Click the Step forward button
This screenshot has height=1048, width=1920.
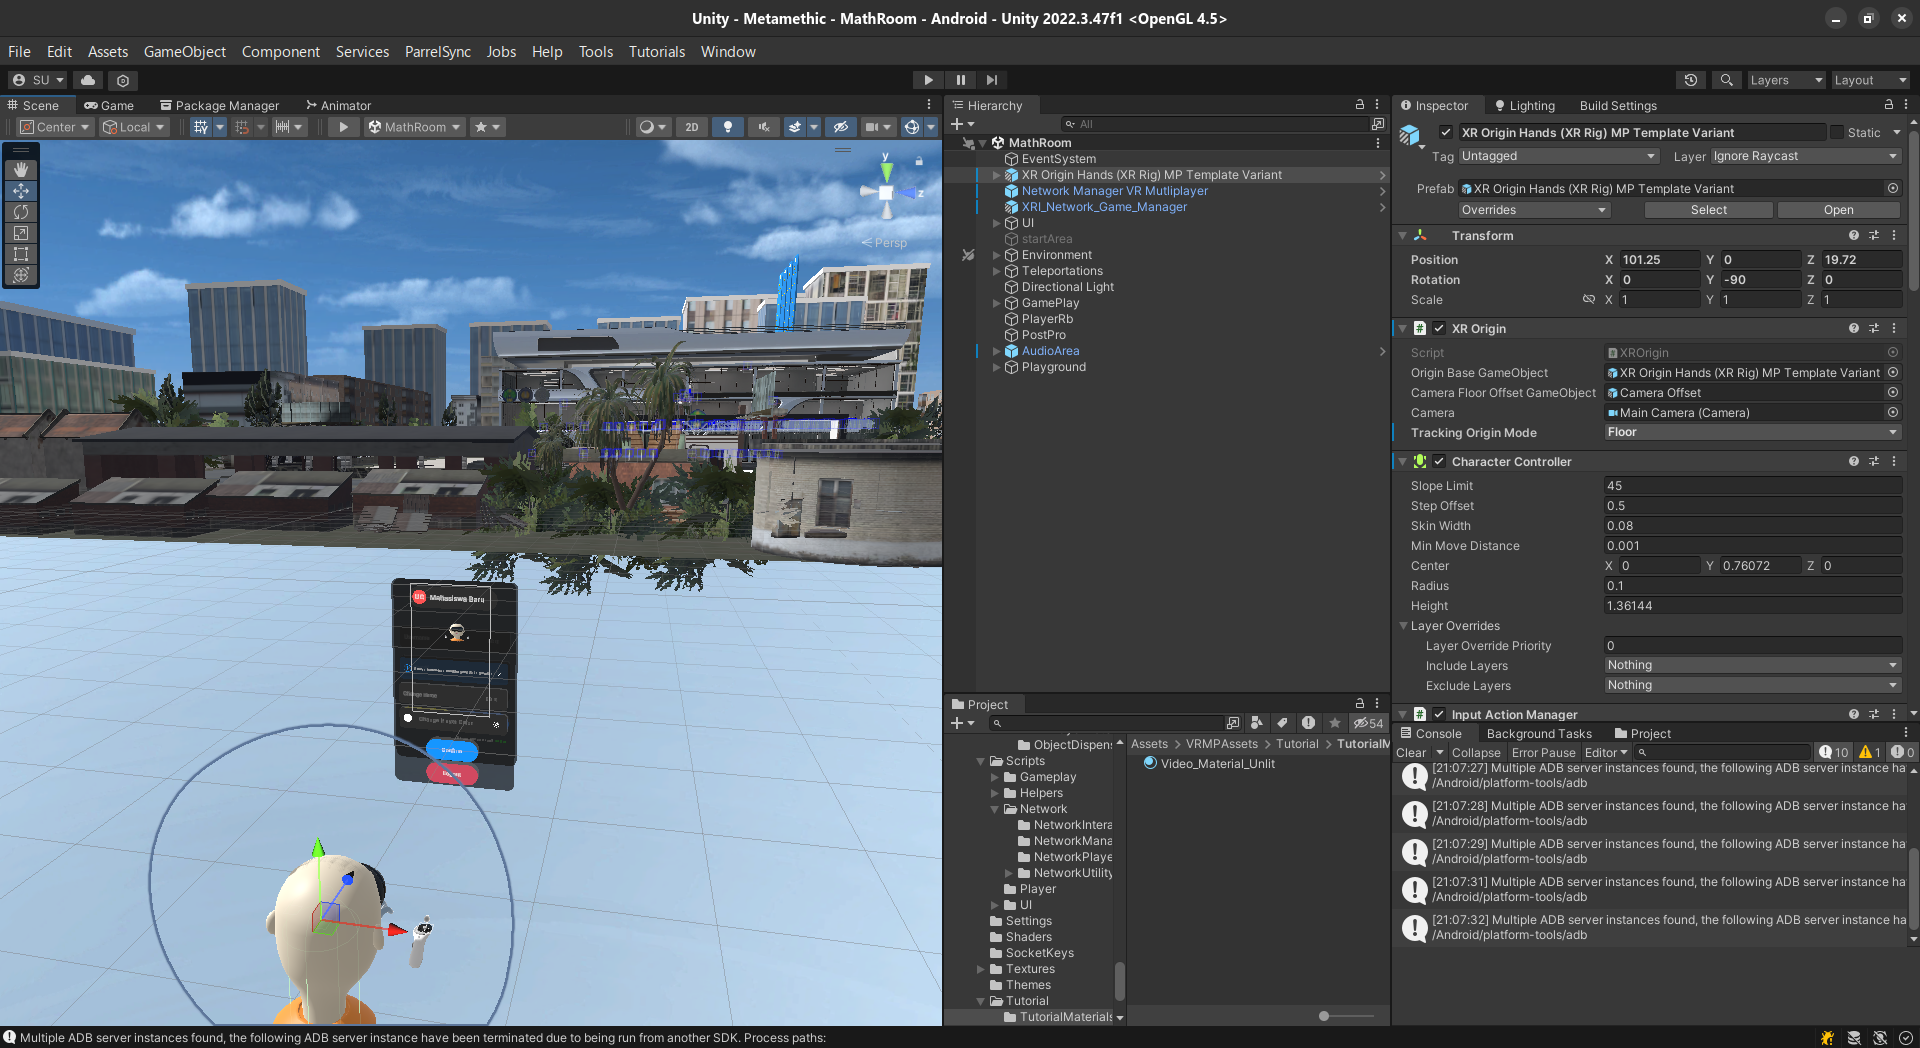tap(991, 80)
